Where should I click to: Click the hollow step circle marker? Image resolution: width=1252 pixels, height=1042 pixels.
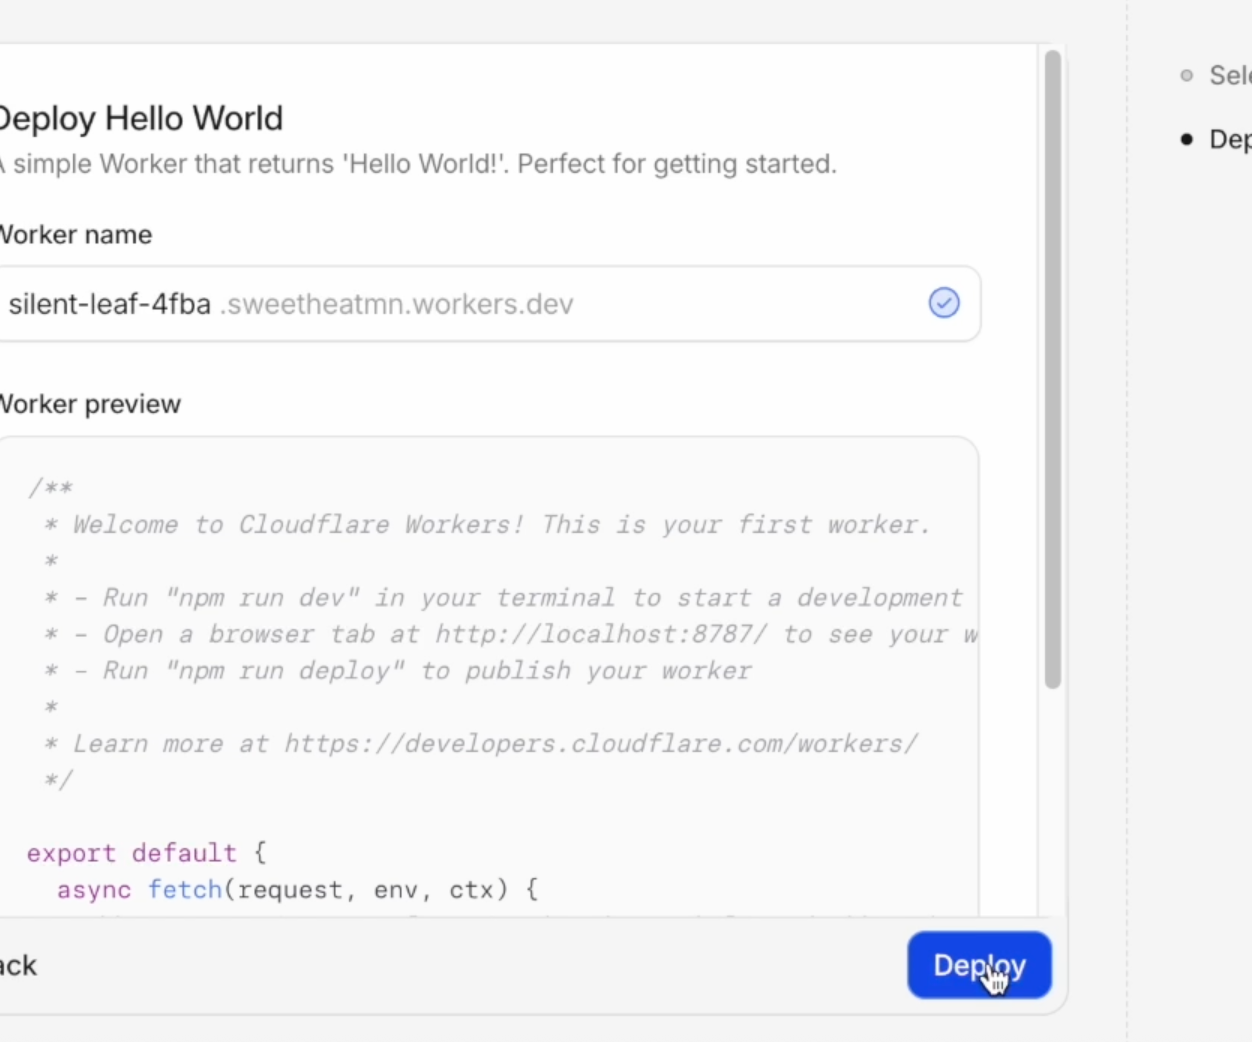[x=1187, y=75]
